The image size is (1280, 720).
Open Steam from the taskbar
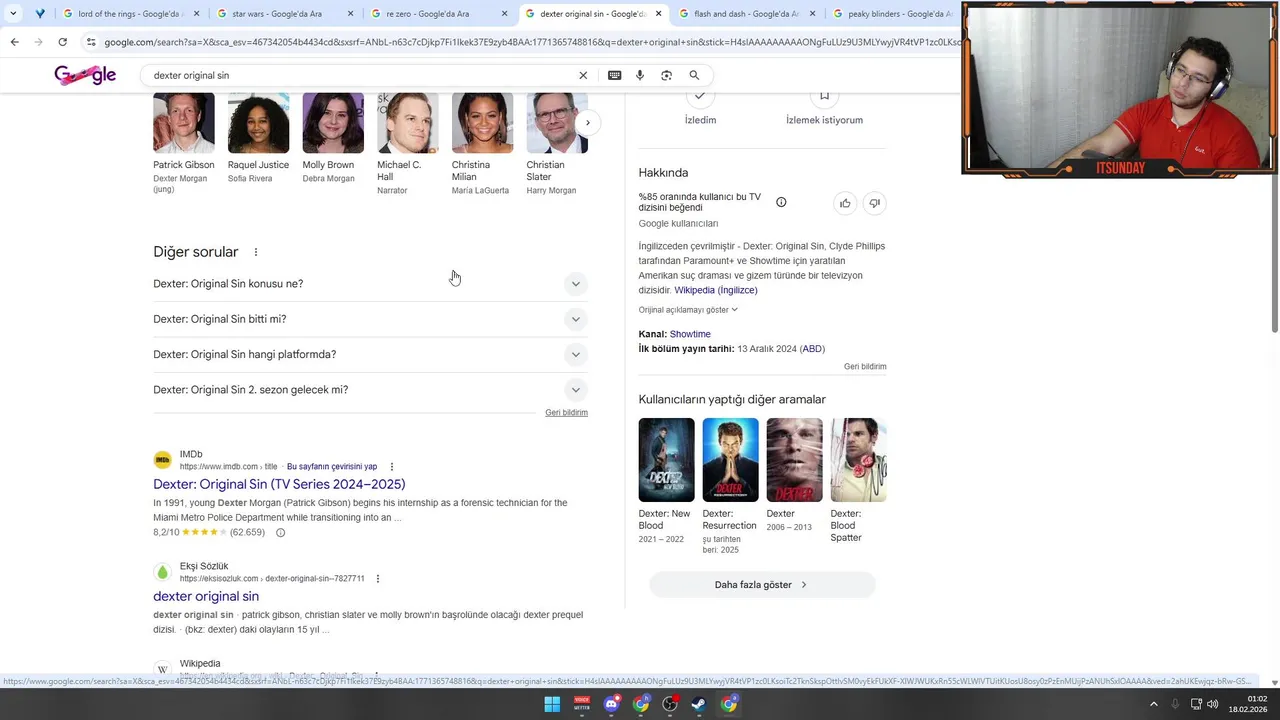[x=699, y=704]
